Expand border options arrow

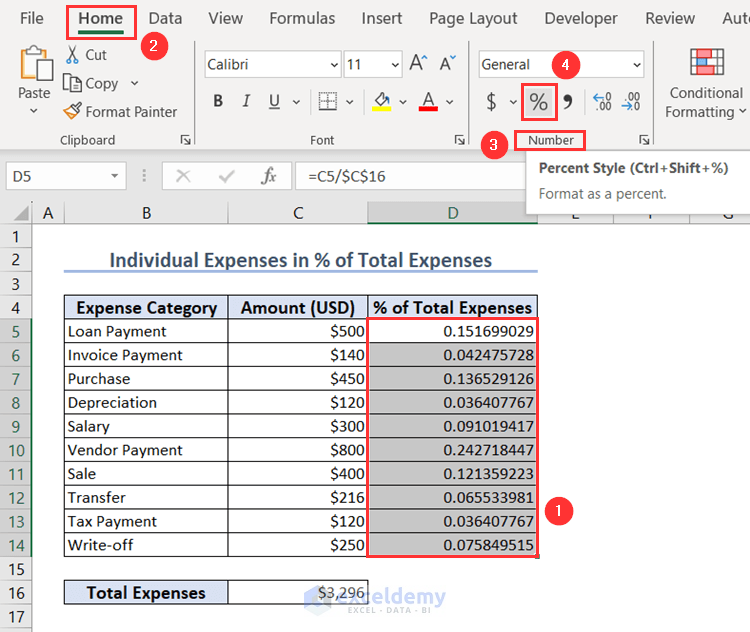(350, 102)
